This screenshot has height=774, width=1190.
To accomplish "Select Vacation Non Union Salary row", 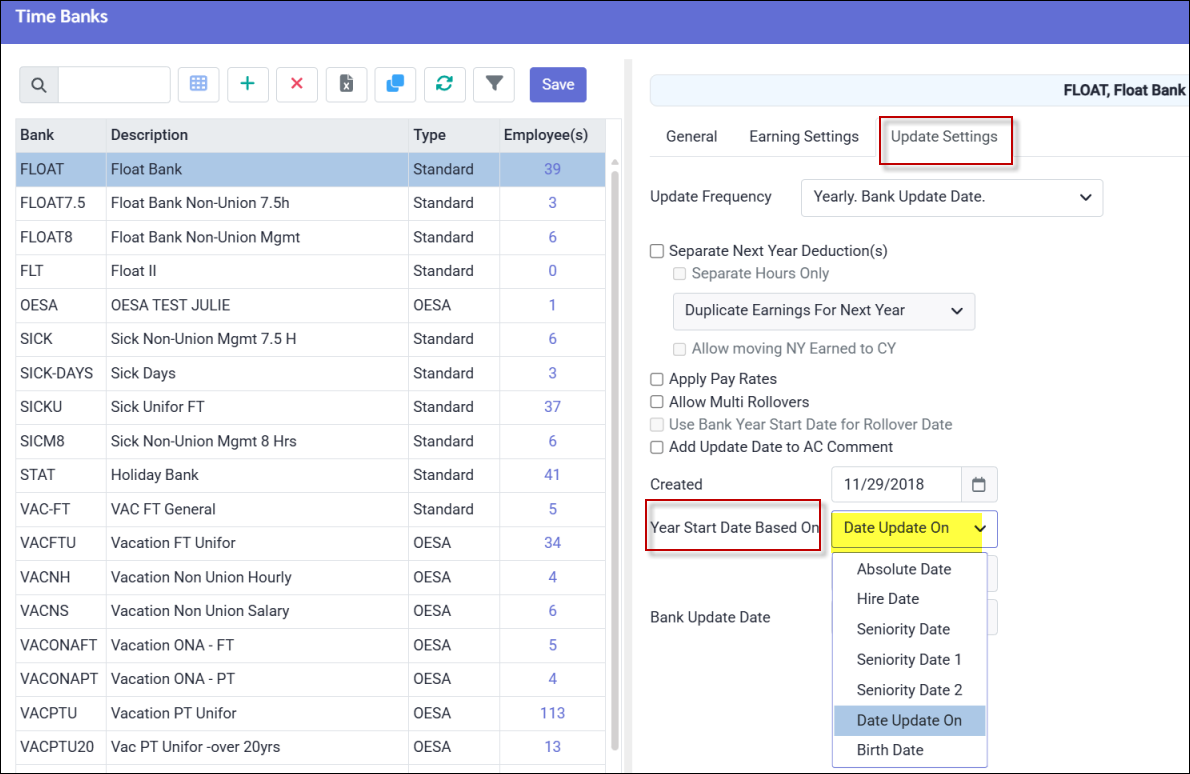I will pyautogui.click(x=310, y=611).
